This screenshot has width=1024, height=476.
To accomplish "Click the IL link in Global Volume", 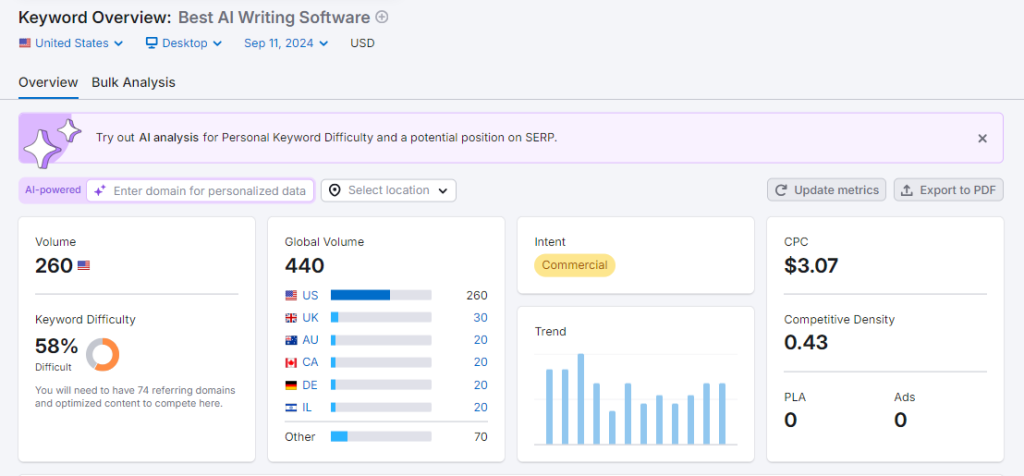I will point(307,407).
